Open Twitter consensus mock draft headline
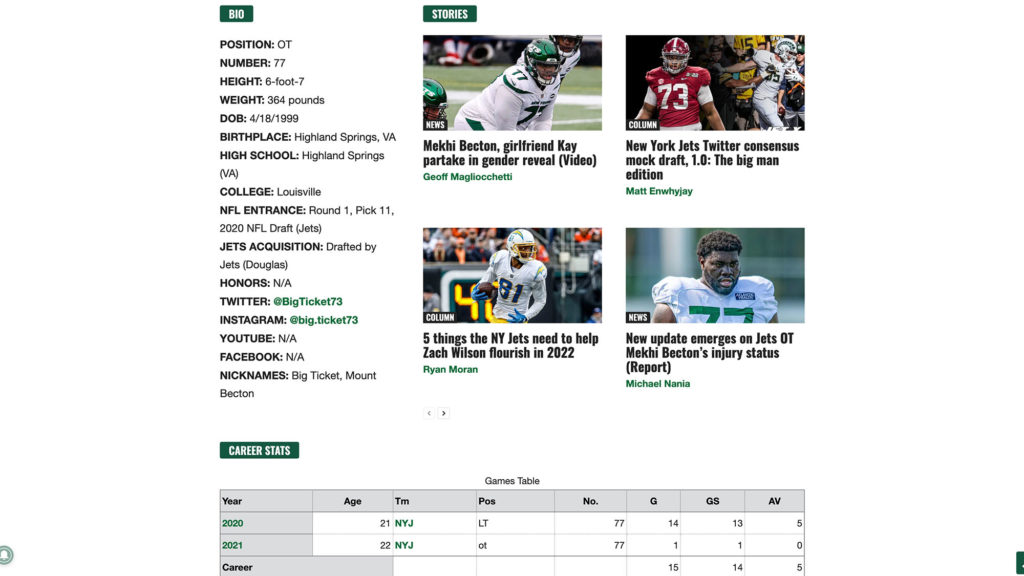Image resolution: width=1024 pixels, height=576 pixels. 712,160
